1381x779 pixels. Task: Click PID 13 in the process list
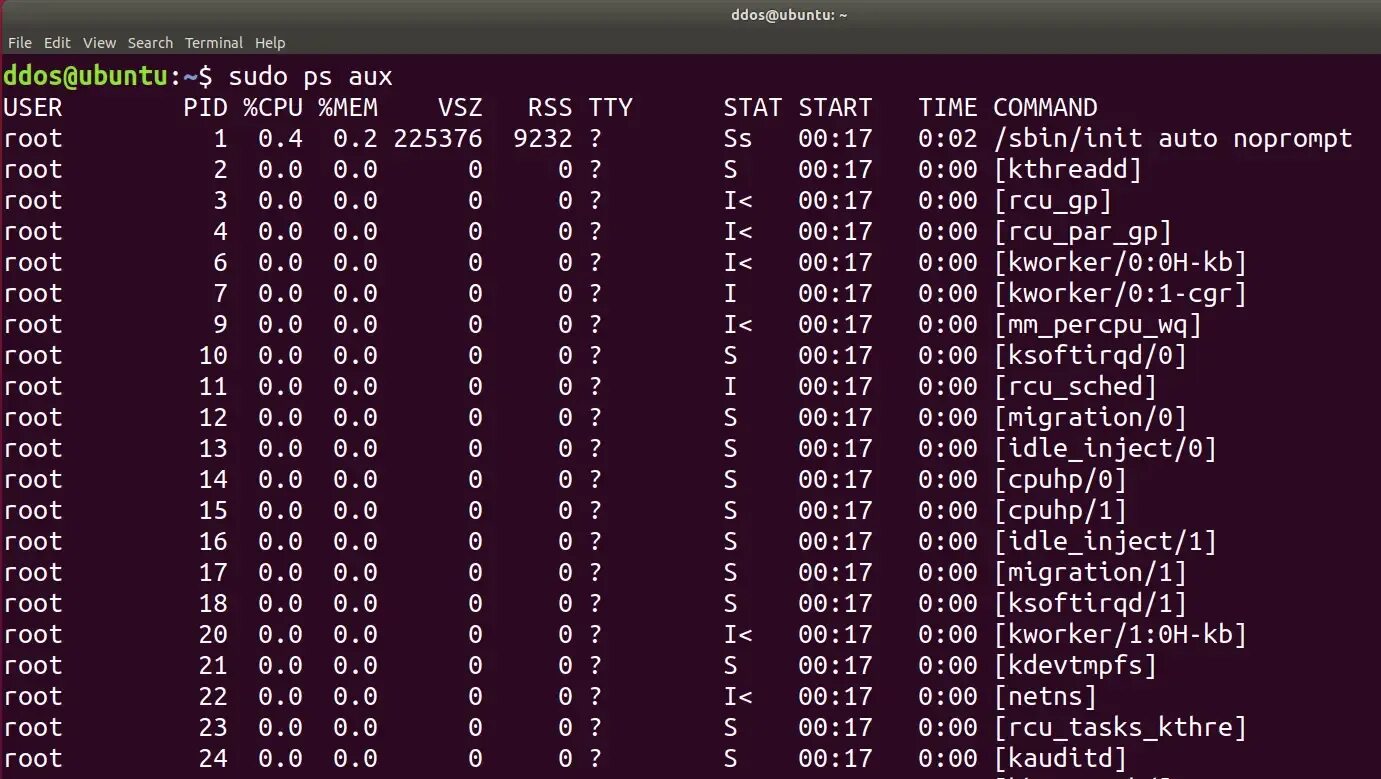click(213, 448)
